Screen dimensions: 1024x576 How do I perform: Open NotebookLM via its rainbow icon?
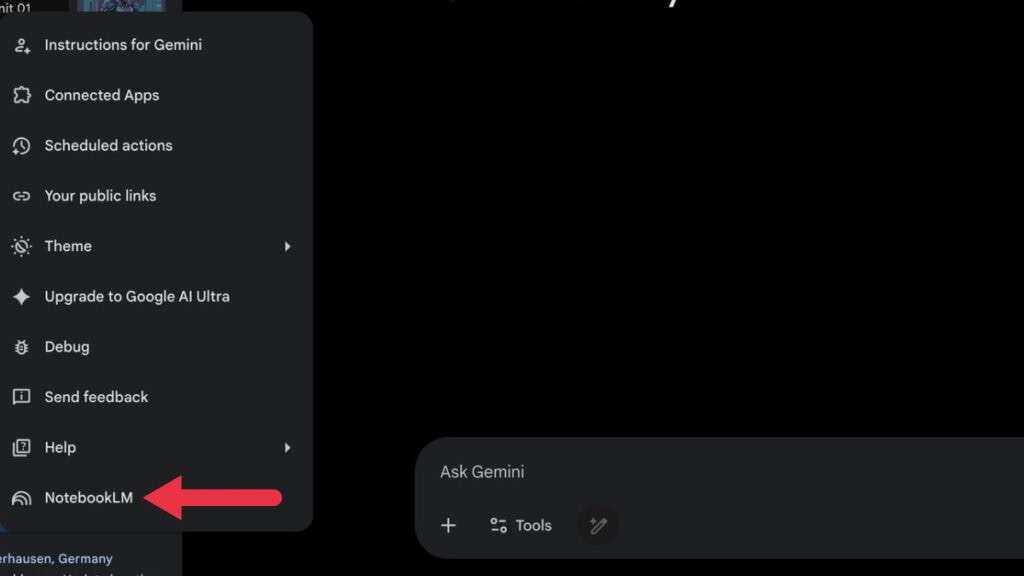[21, 497]
